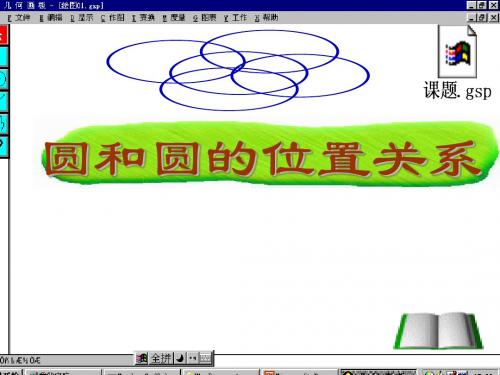Viewport: 500px width, 375px height.
Task: Select the Straightedge line tool
Action: point(3,102)
